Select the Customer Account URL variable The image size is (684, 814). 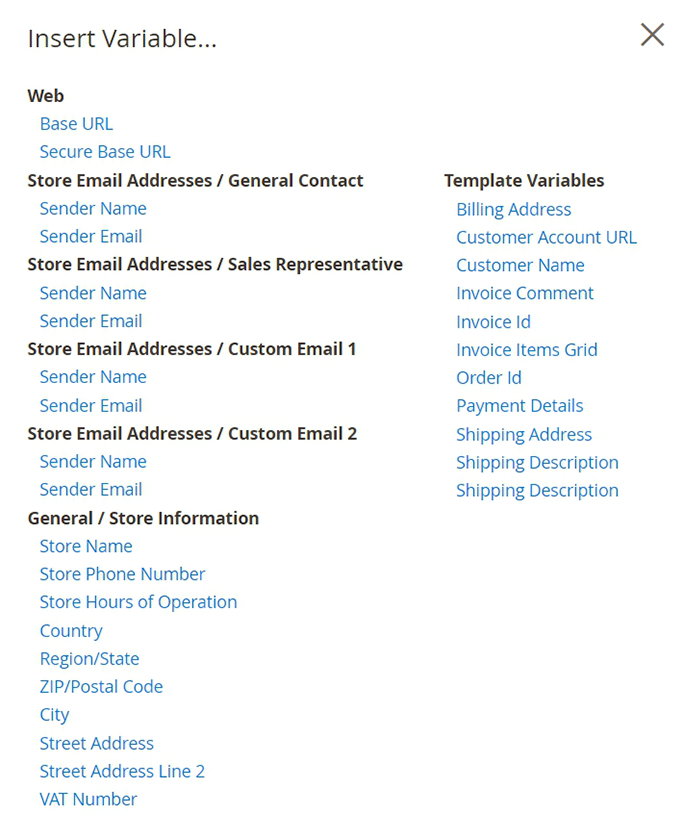pos(546,237)
